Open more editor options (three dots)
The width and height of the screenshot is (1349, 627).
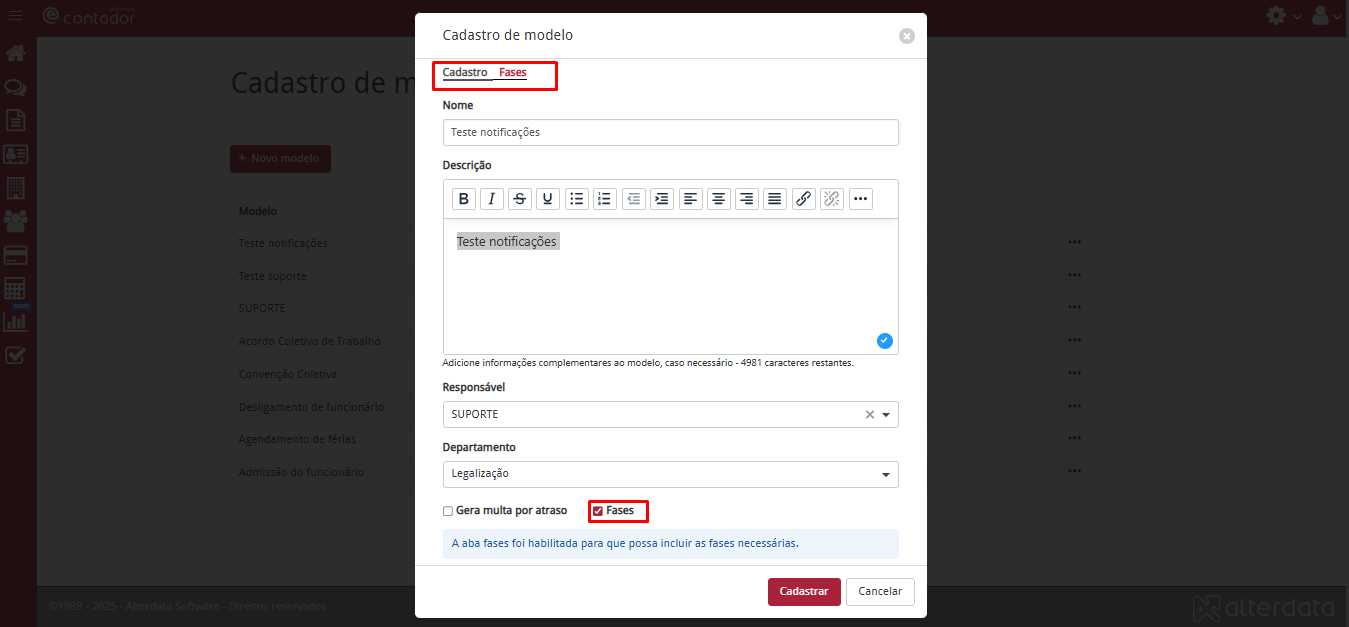tap(860, 199)
